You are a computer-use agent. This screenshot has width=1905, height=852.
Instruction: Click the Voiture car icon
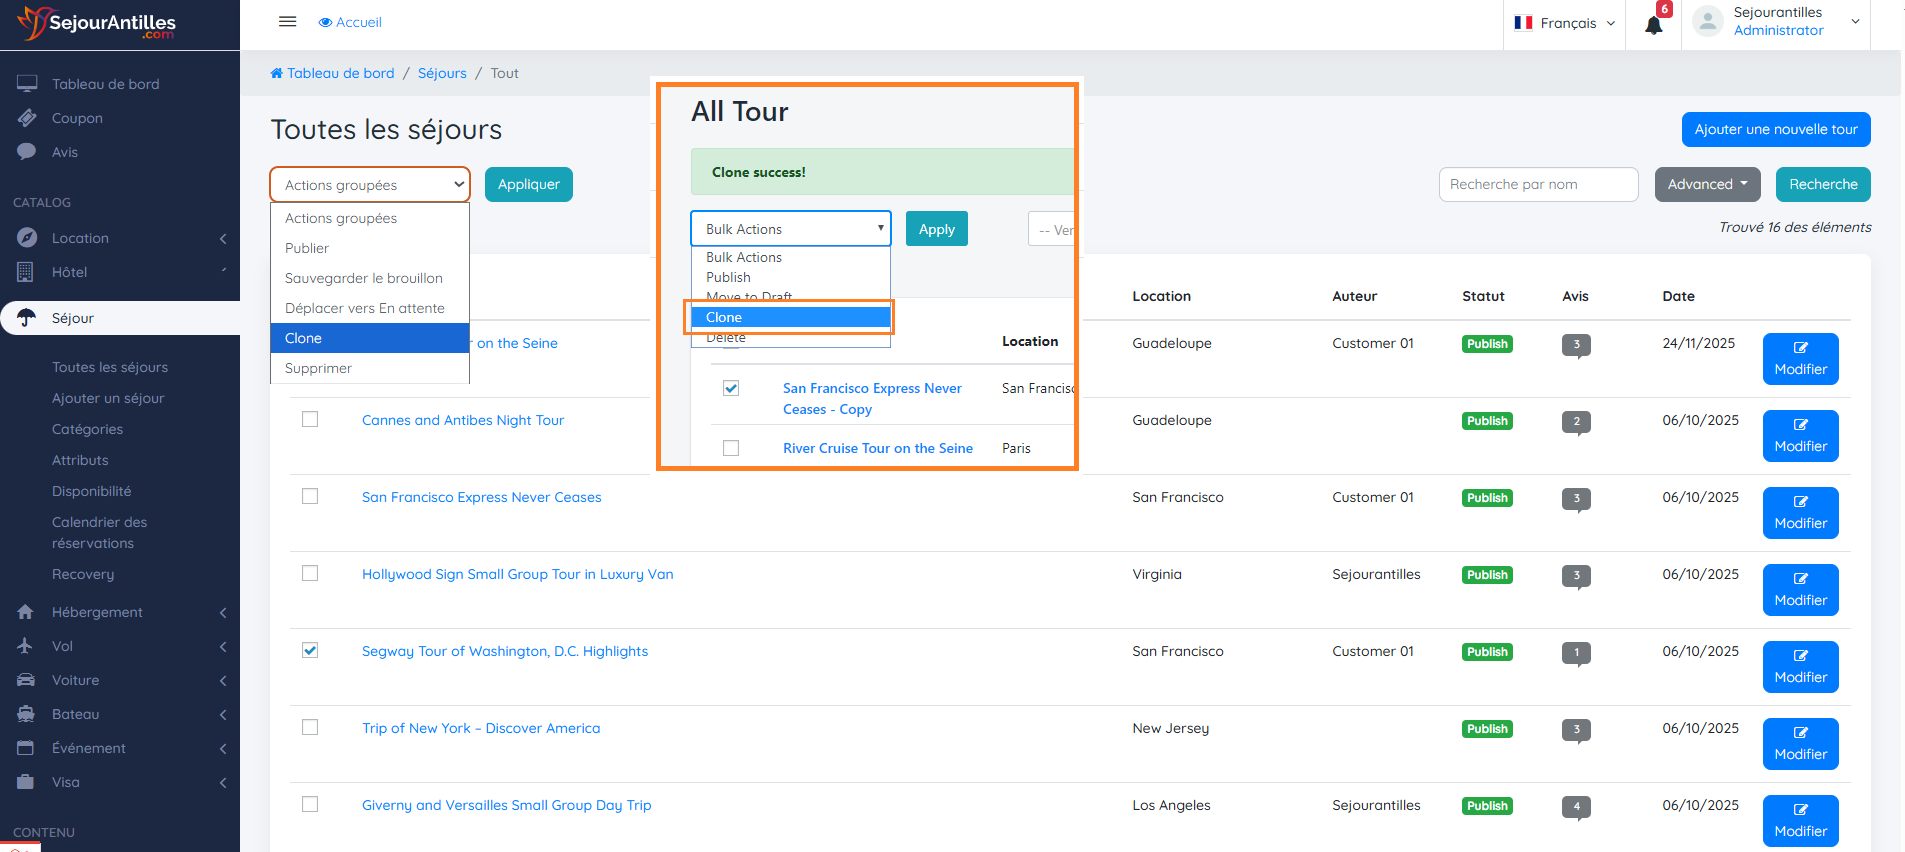click(x=26, y=680)
